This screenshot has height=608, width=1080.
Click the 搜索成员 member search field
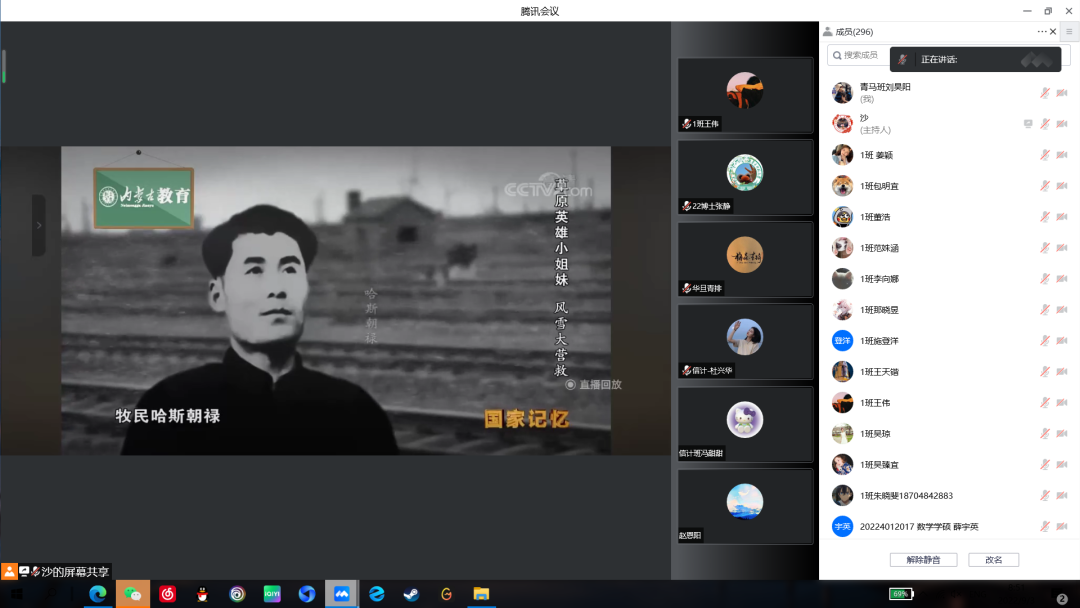click(x=860, y=55)
